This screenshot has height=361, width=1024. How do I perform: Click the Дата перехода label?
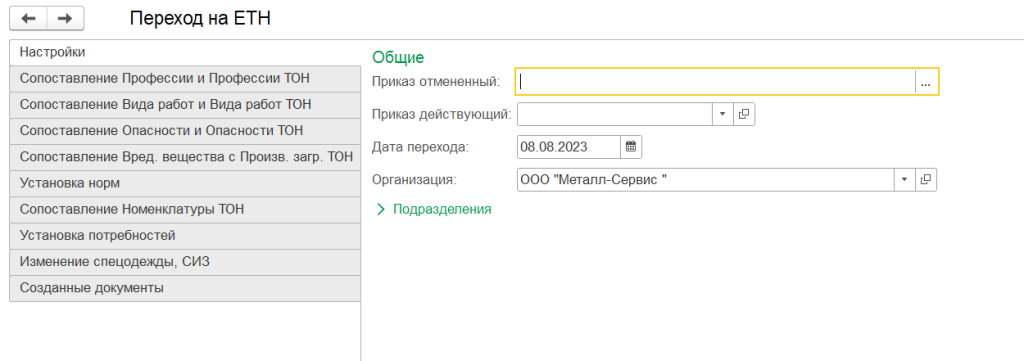tap(420, 147)
